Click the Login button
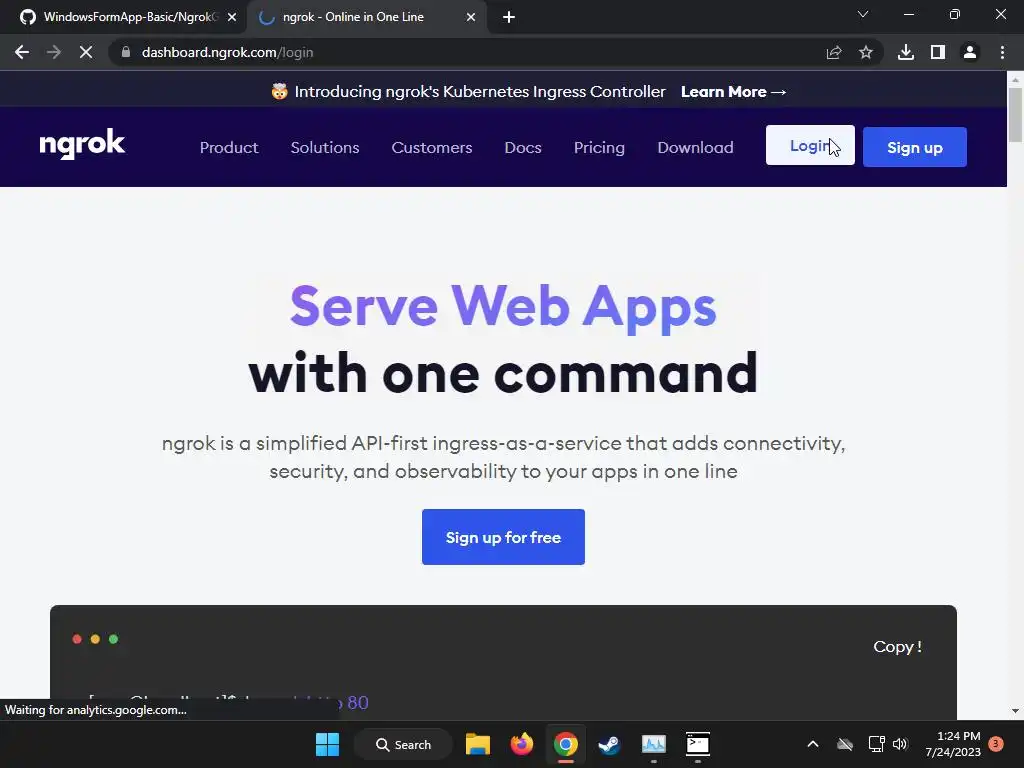The height and width of the screenshot is (768, 1024). 810,146
